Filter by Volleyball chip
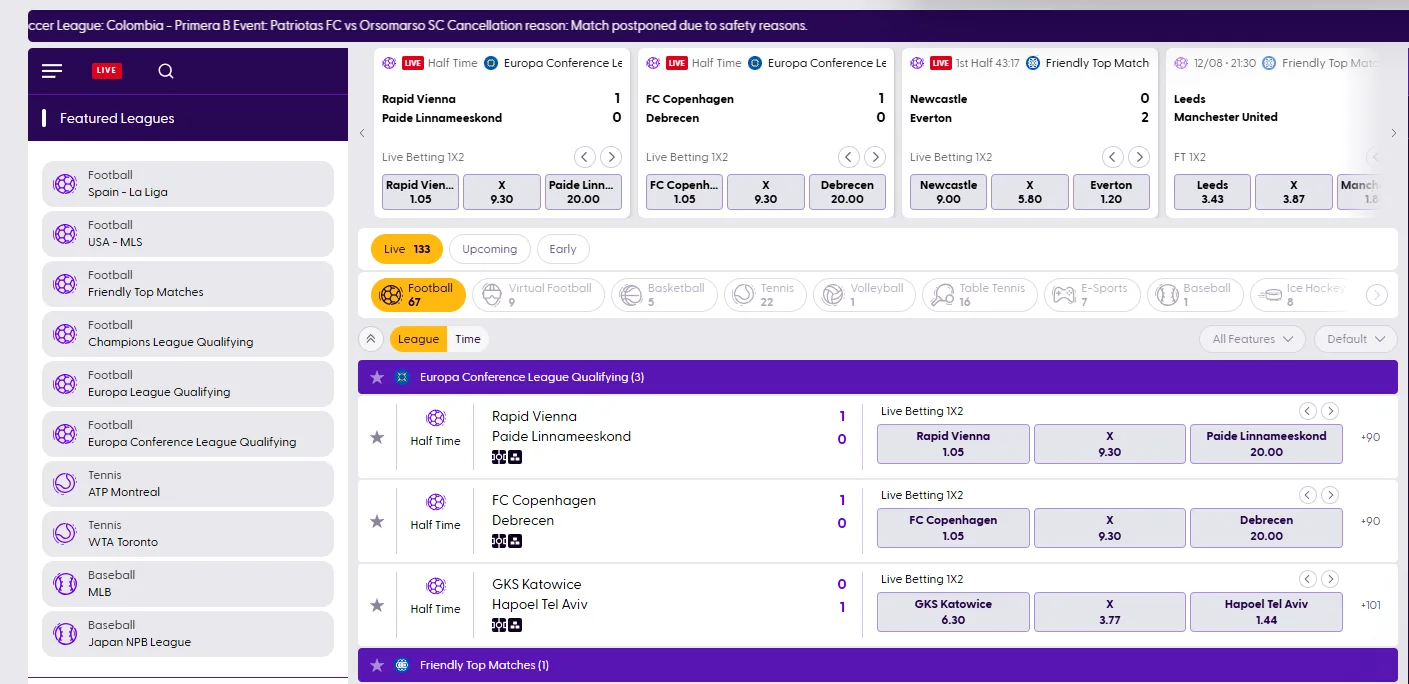This screenshot has height=684, width=1409. [x=864, y=295]
